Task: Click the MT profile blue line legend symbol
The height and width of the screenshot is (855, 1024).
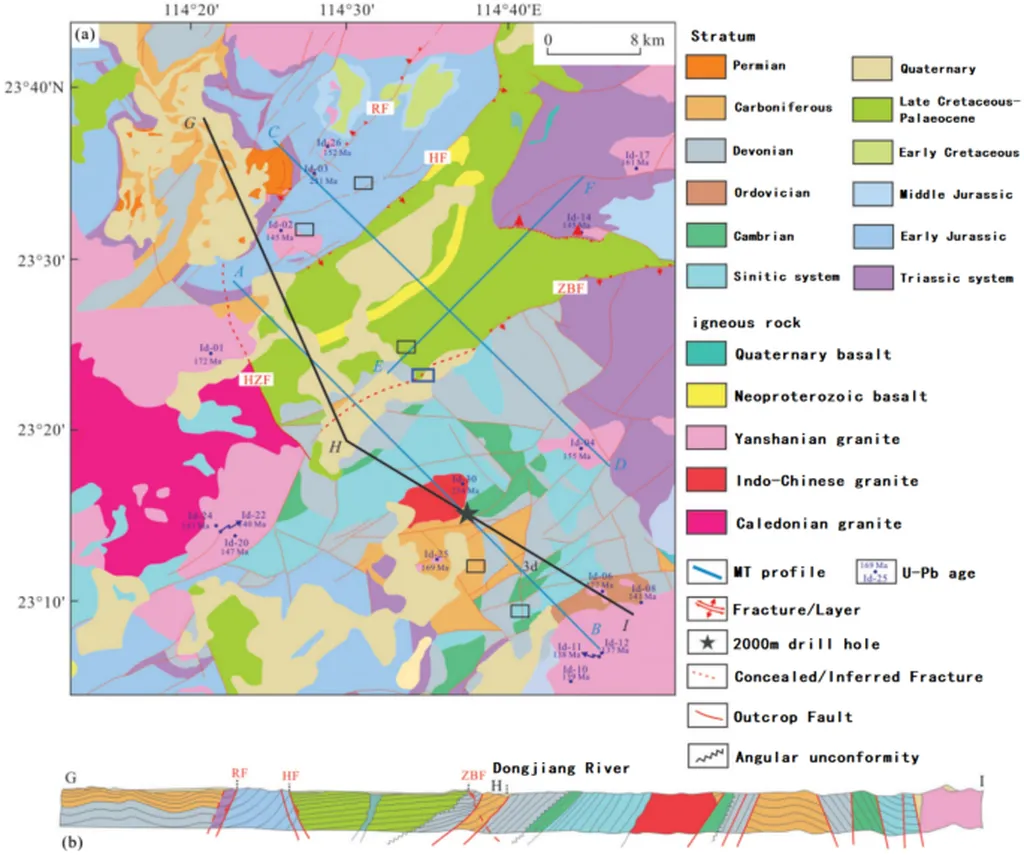Action: click(707, 572)
